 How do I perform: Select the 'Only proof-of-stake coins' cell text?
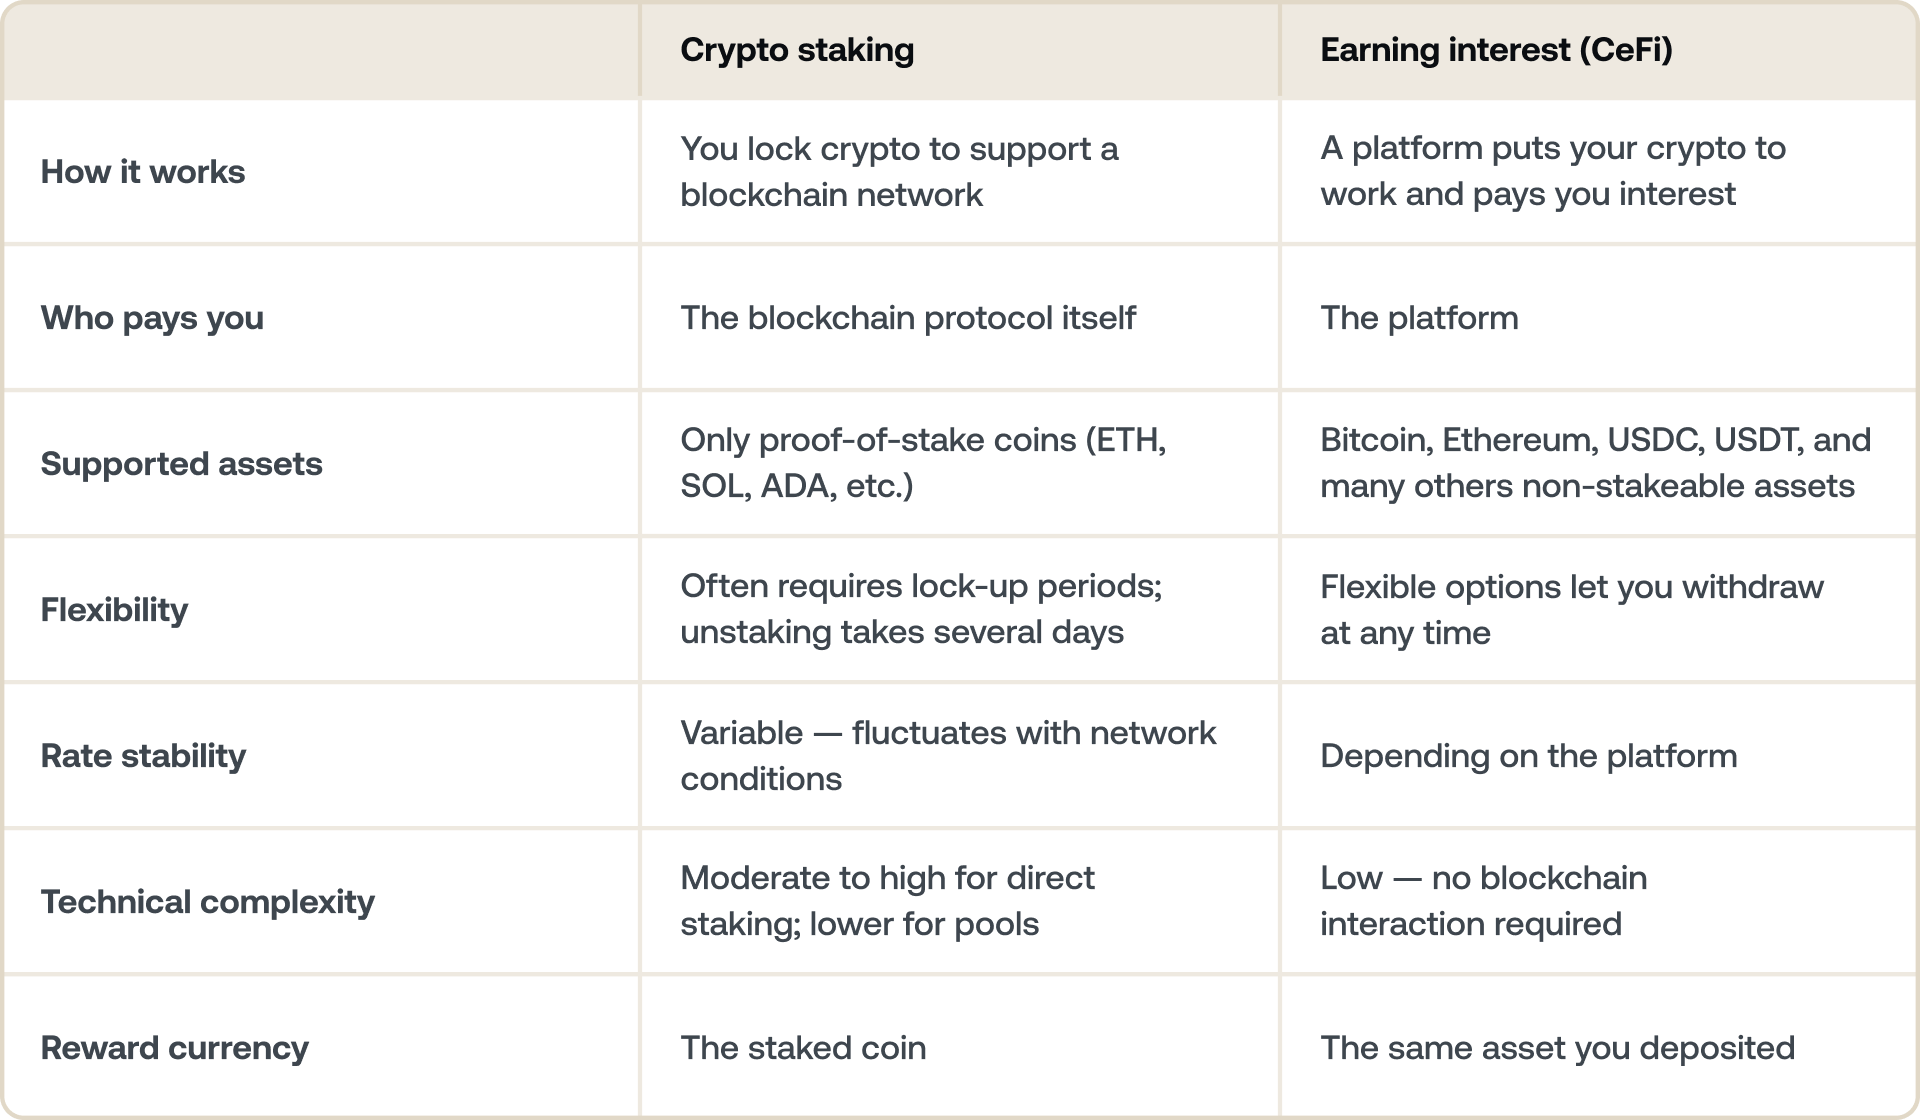(923, 463)
